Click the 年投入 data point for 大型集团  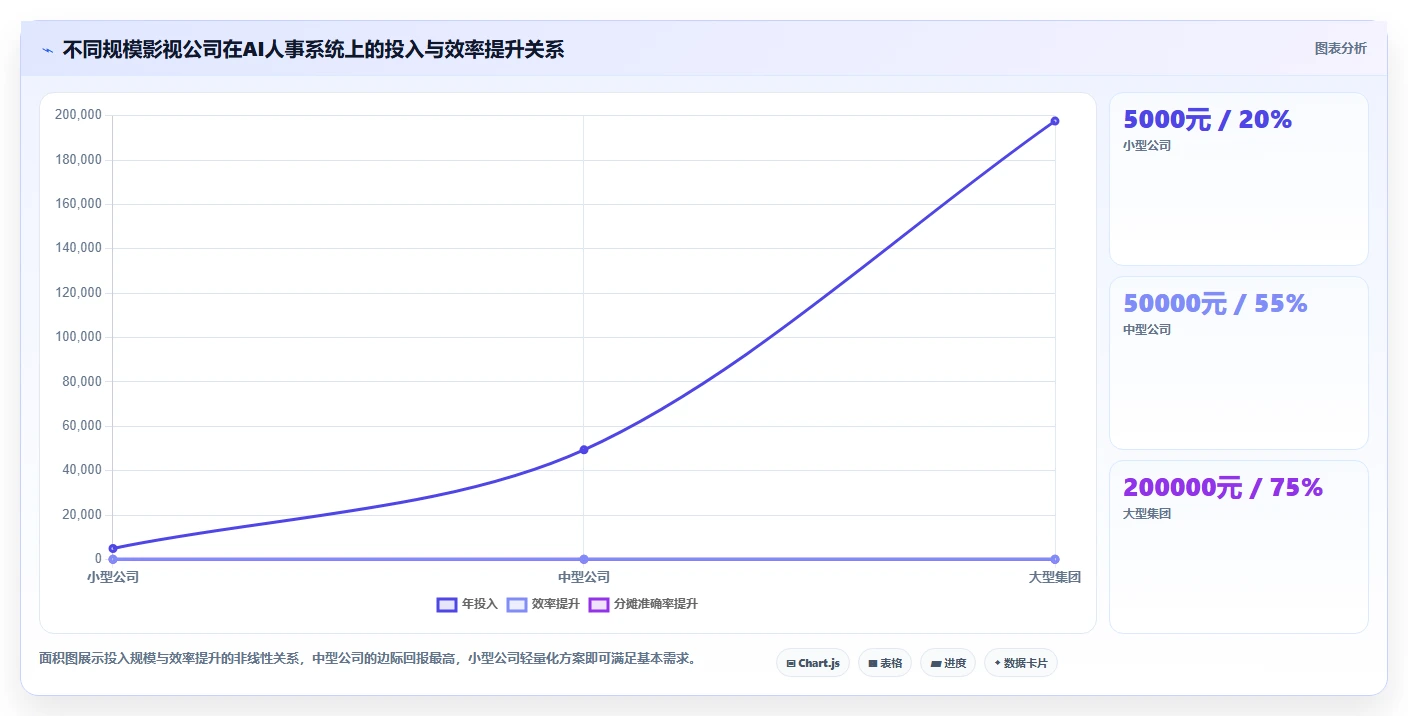[1055, 121]
